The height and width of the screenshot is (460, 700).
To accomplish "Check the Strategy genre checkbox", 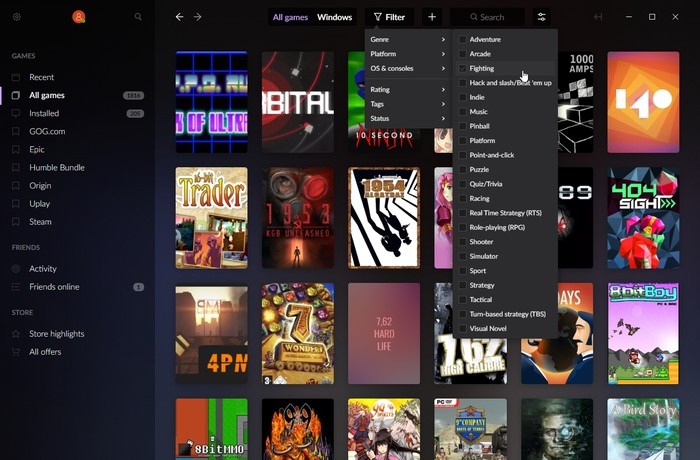I will pyautogui.click(x=462, y=285).
